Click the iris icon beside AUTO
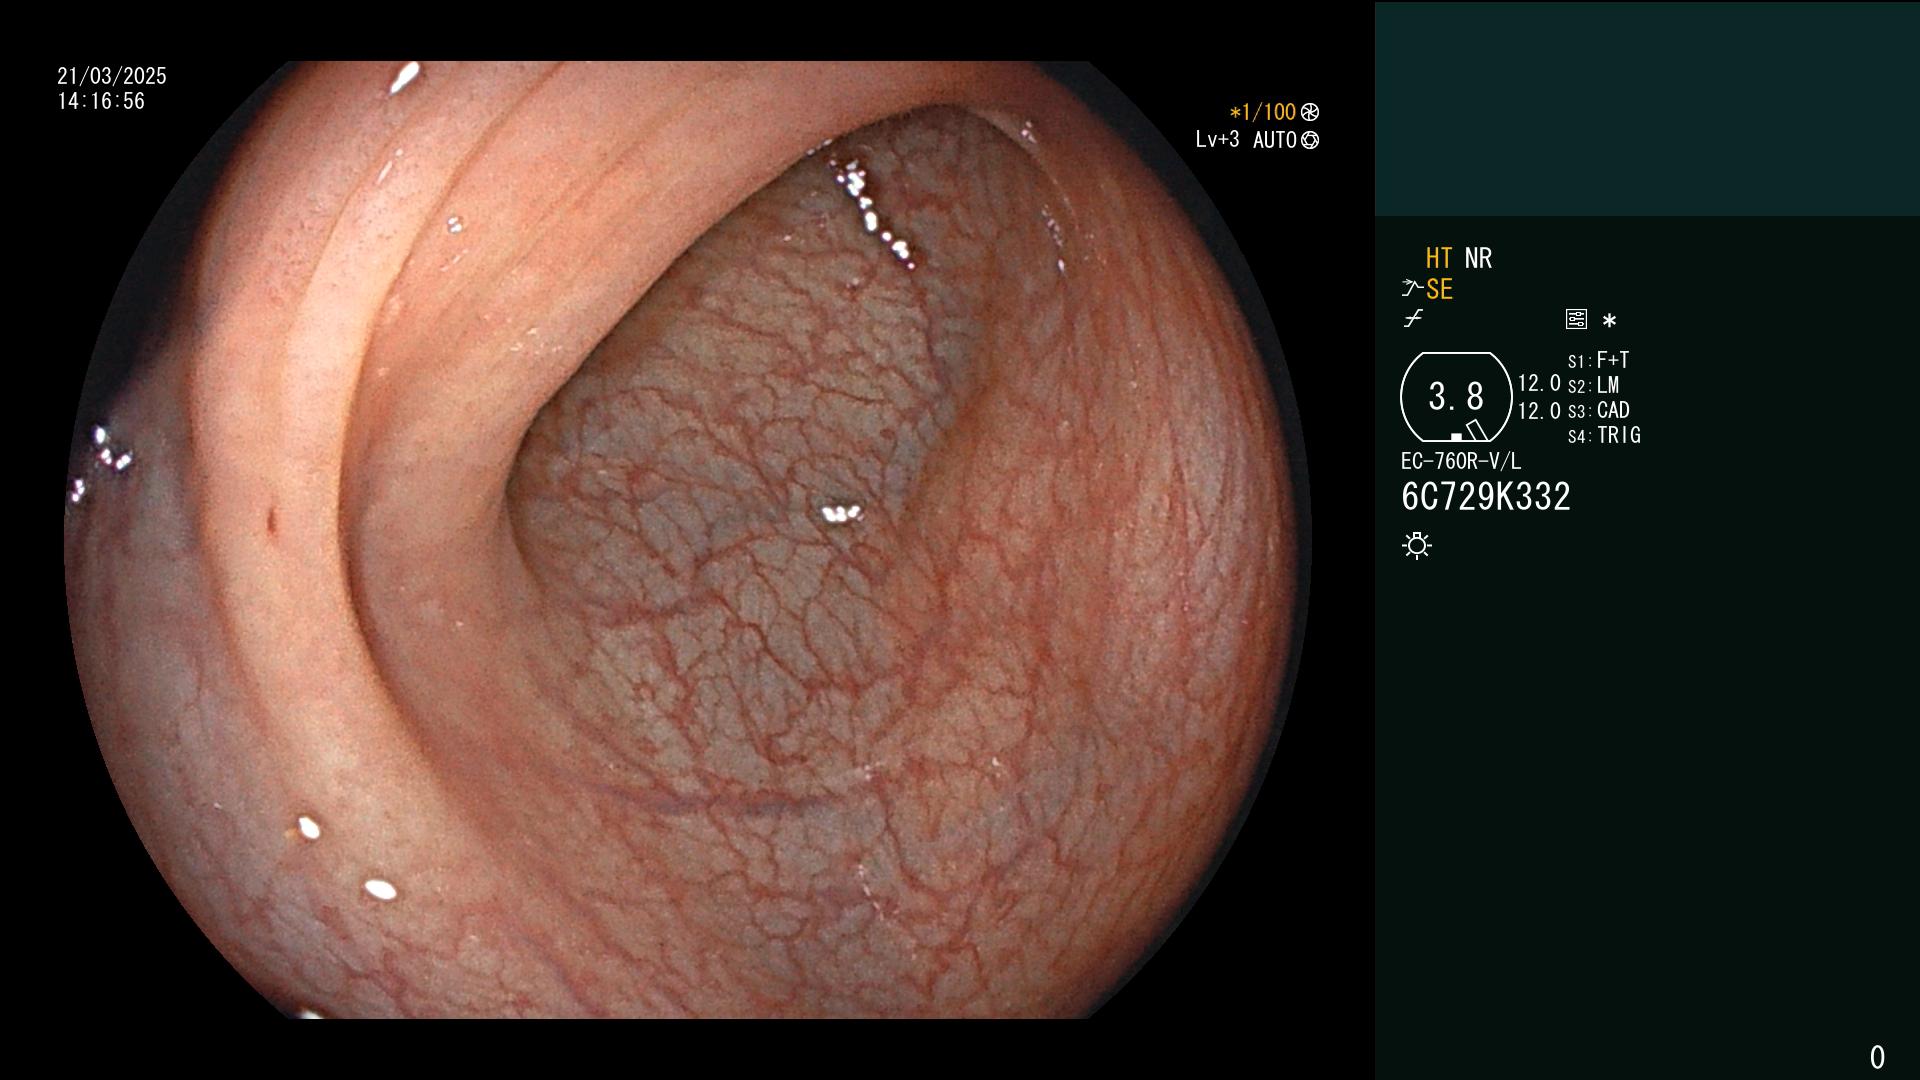This screenshot has width=1920, height=1080. point(1310,140)
